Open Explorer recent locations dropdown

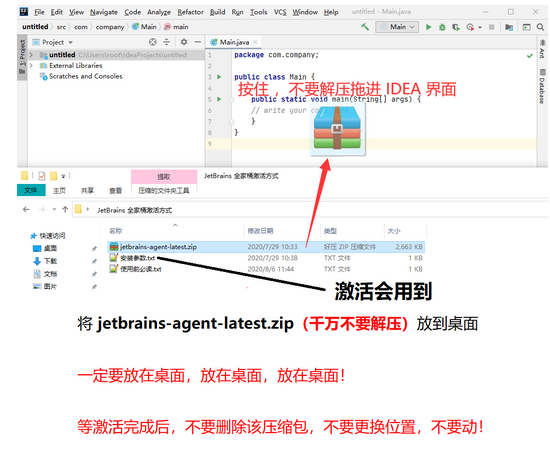pos(54,209)
